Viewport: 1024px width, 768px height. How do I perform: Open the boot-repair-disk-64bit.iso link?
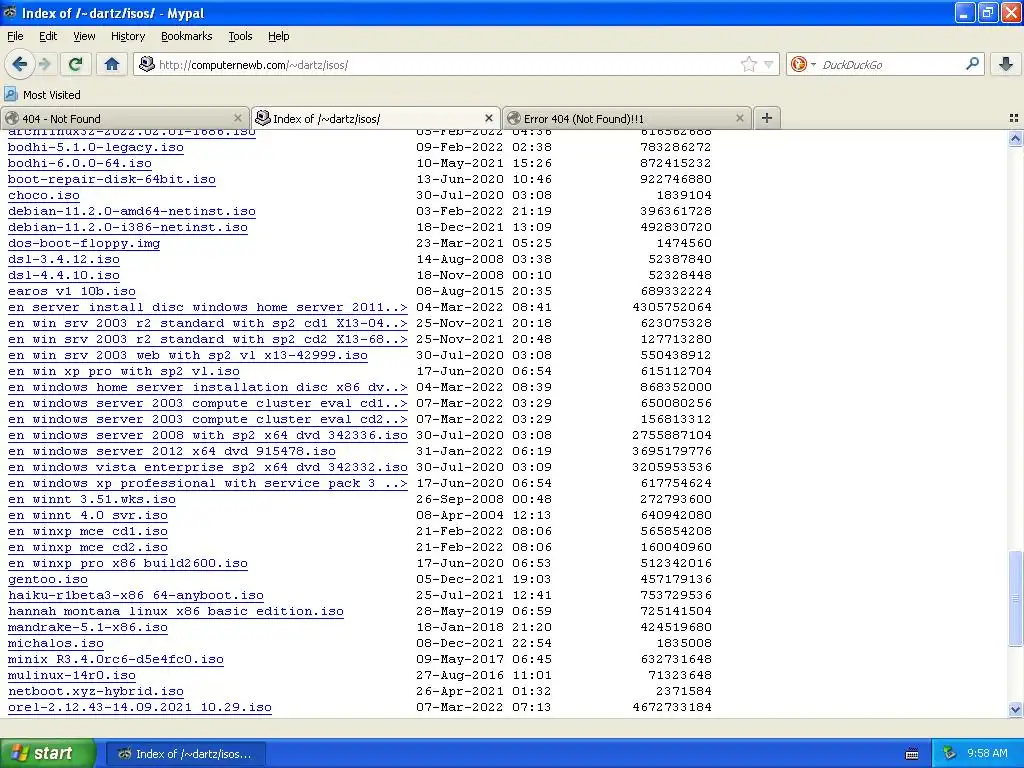[x=112, y=180]
